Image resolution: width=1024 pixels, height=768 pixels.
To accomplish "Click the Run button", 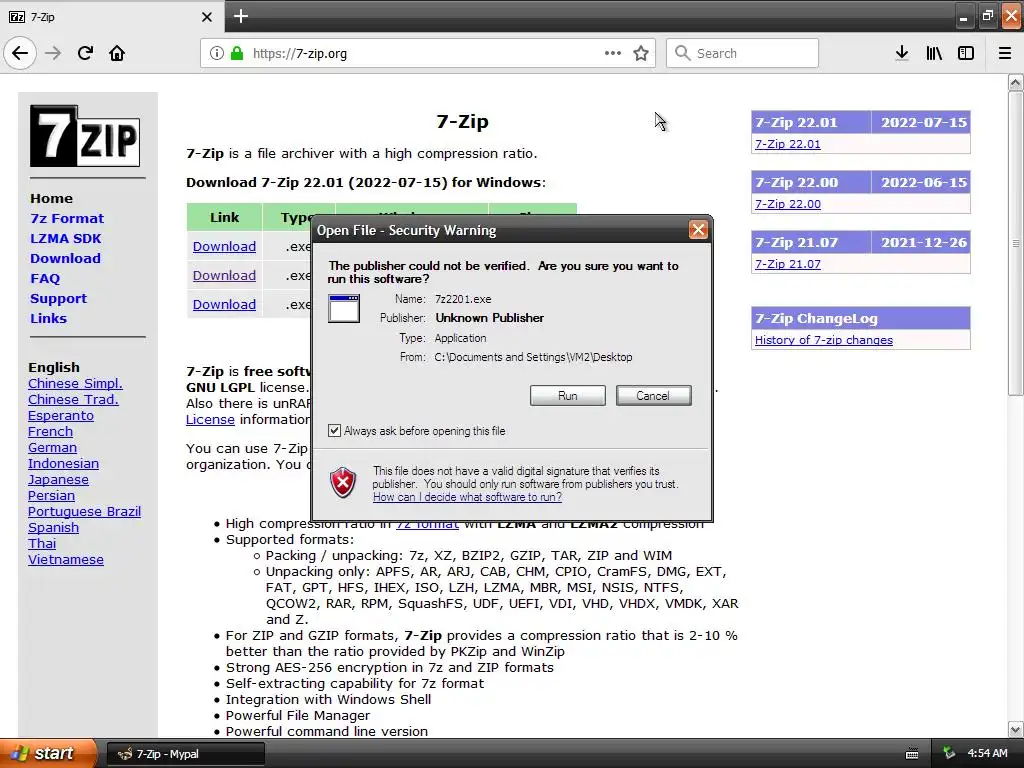I will 568,396.
